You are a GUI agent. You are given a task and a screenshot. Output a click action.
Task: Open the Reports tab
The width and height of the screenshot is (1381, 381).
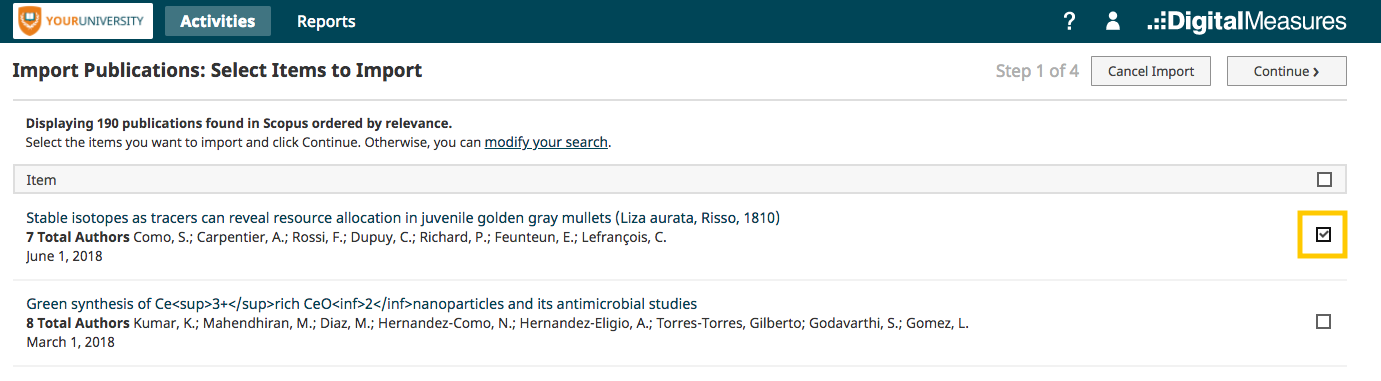click(x=326, y=21)
